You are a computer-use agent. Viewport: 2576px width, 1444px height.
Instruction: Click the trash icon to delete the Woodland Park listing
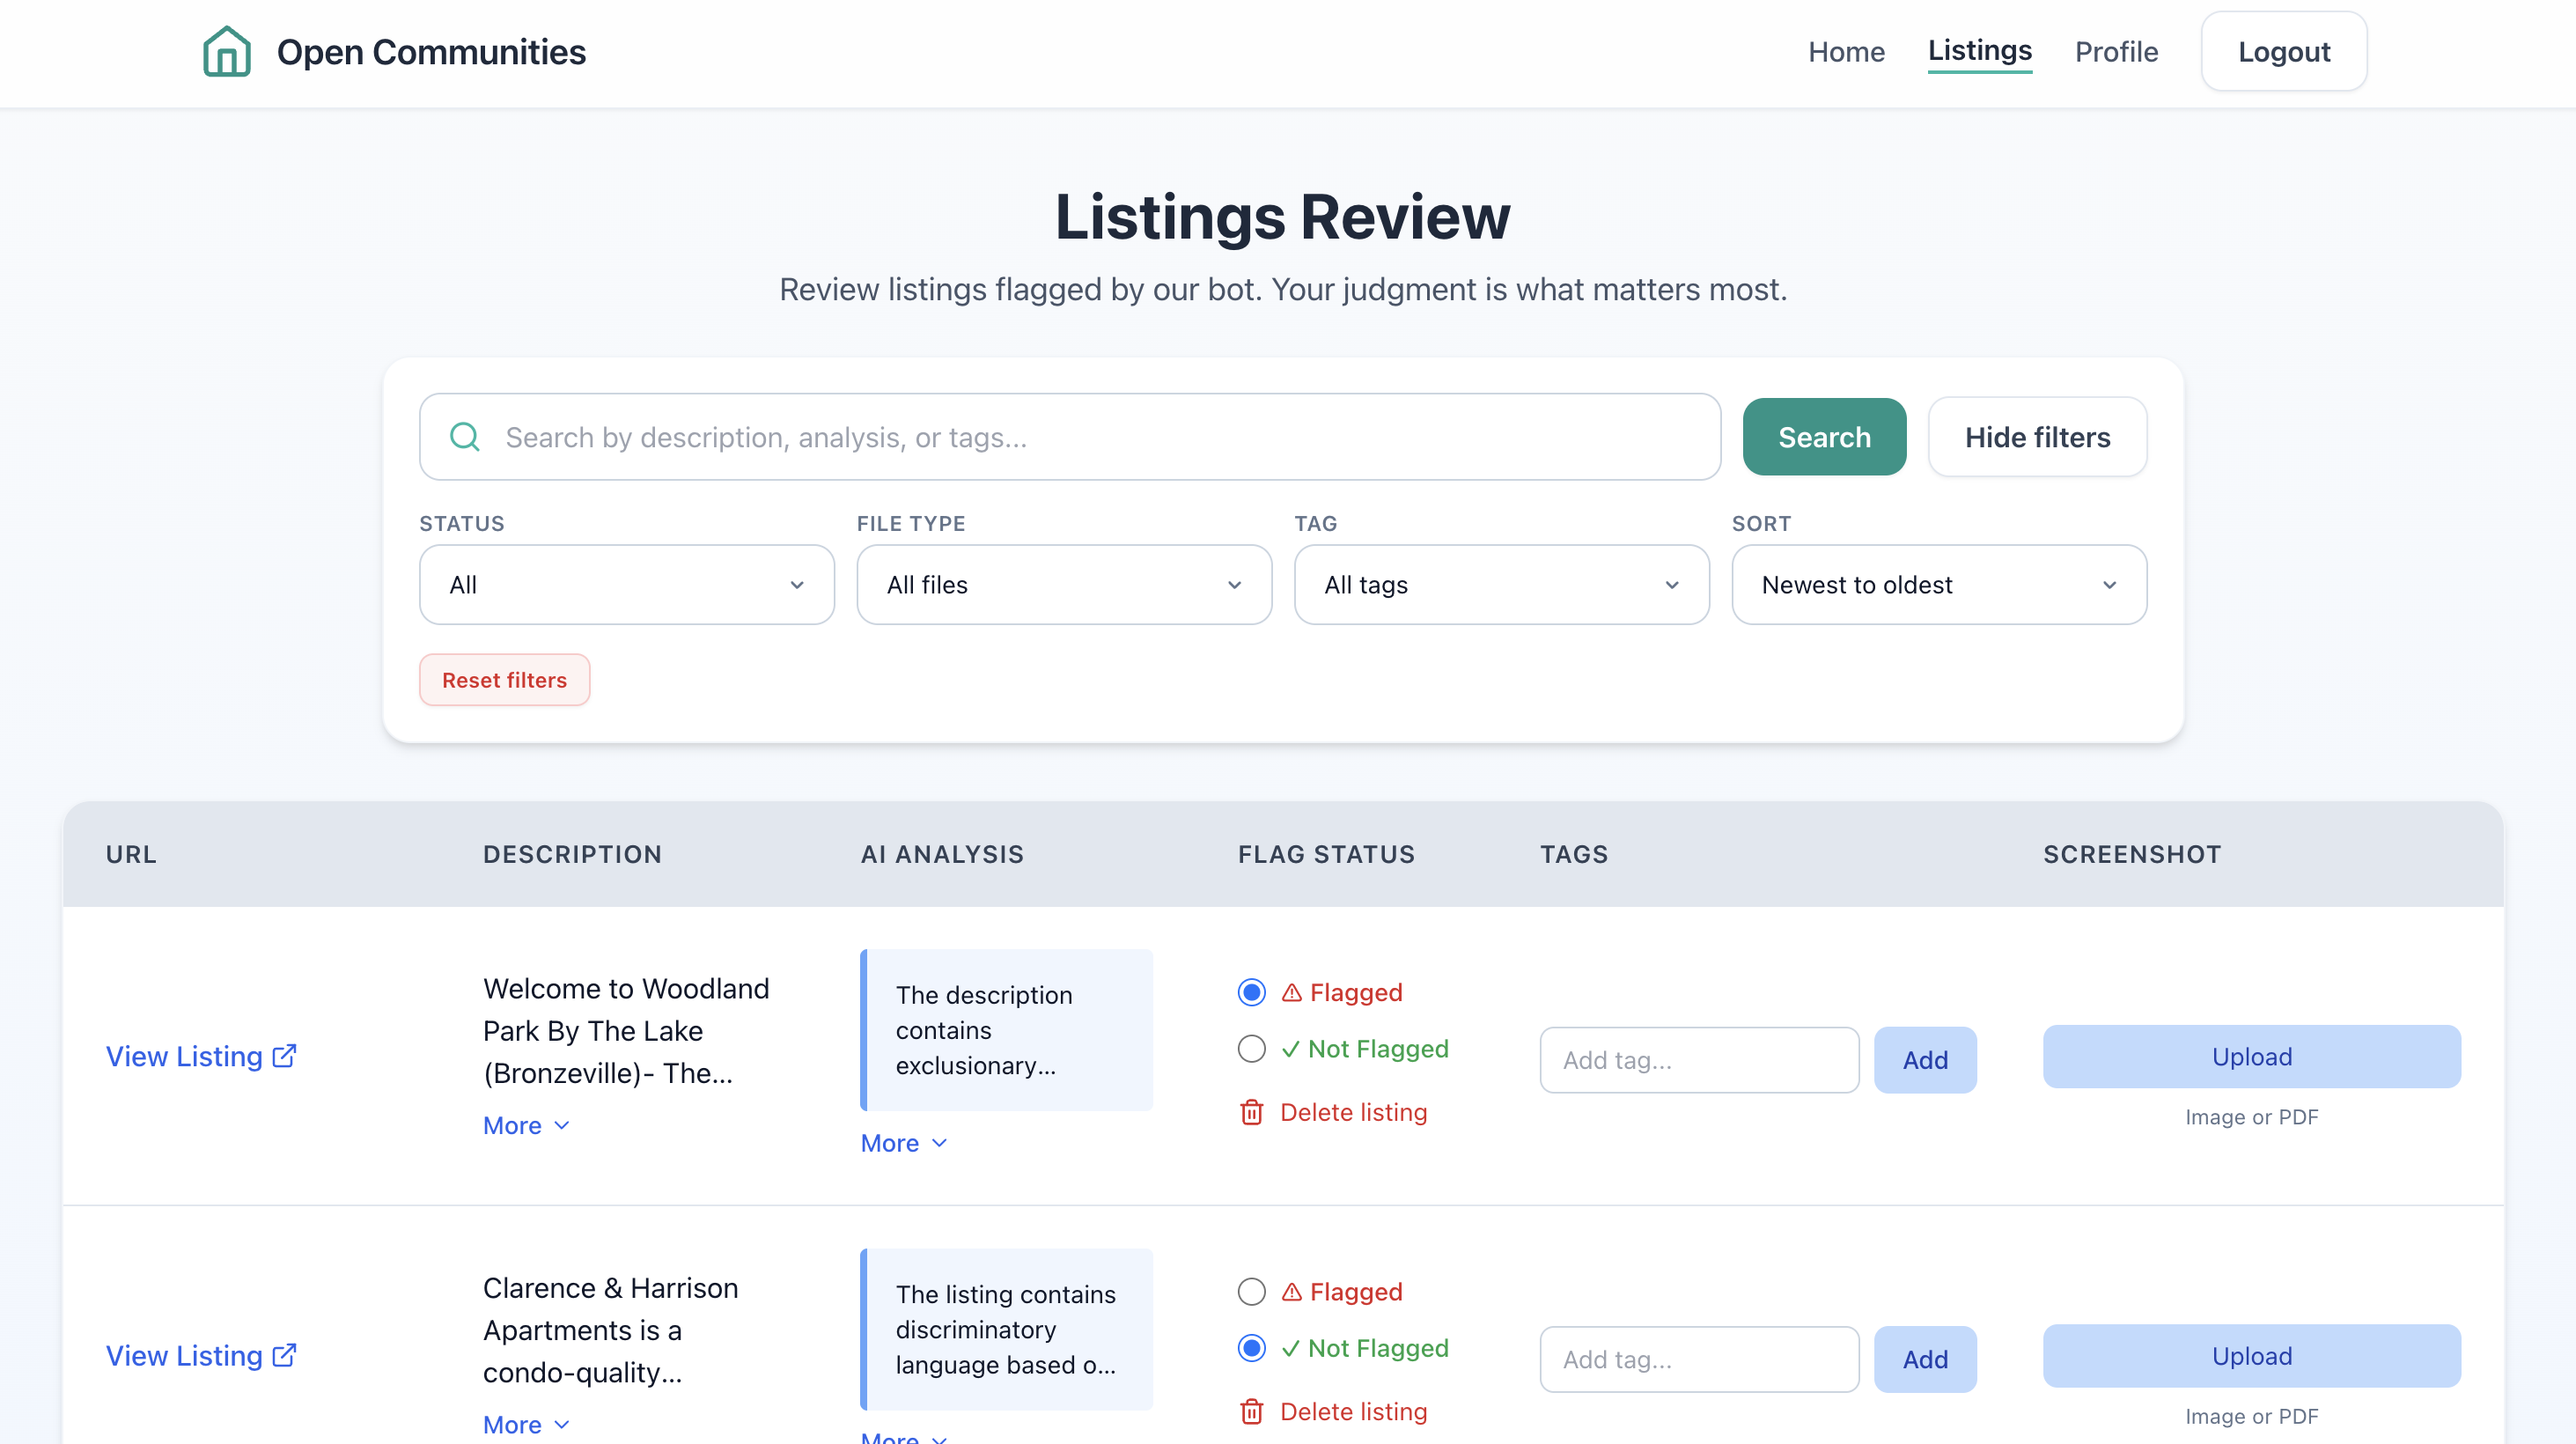click(x=1251, y=1112)
